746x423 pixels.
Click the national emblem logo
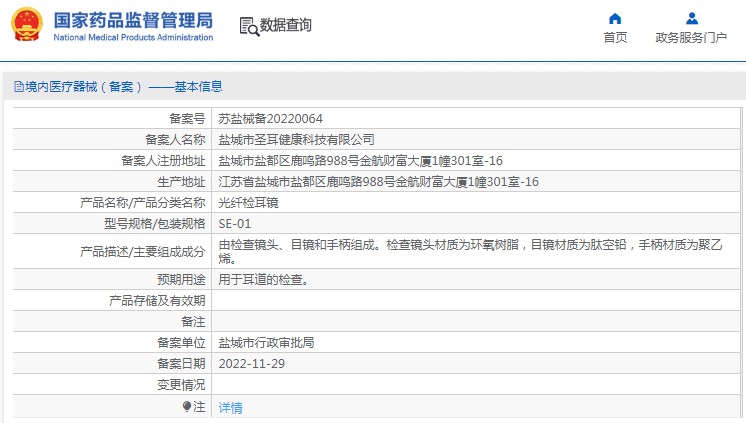27,24
